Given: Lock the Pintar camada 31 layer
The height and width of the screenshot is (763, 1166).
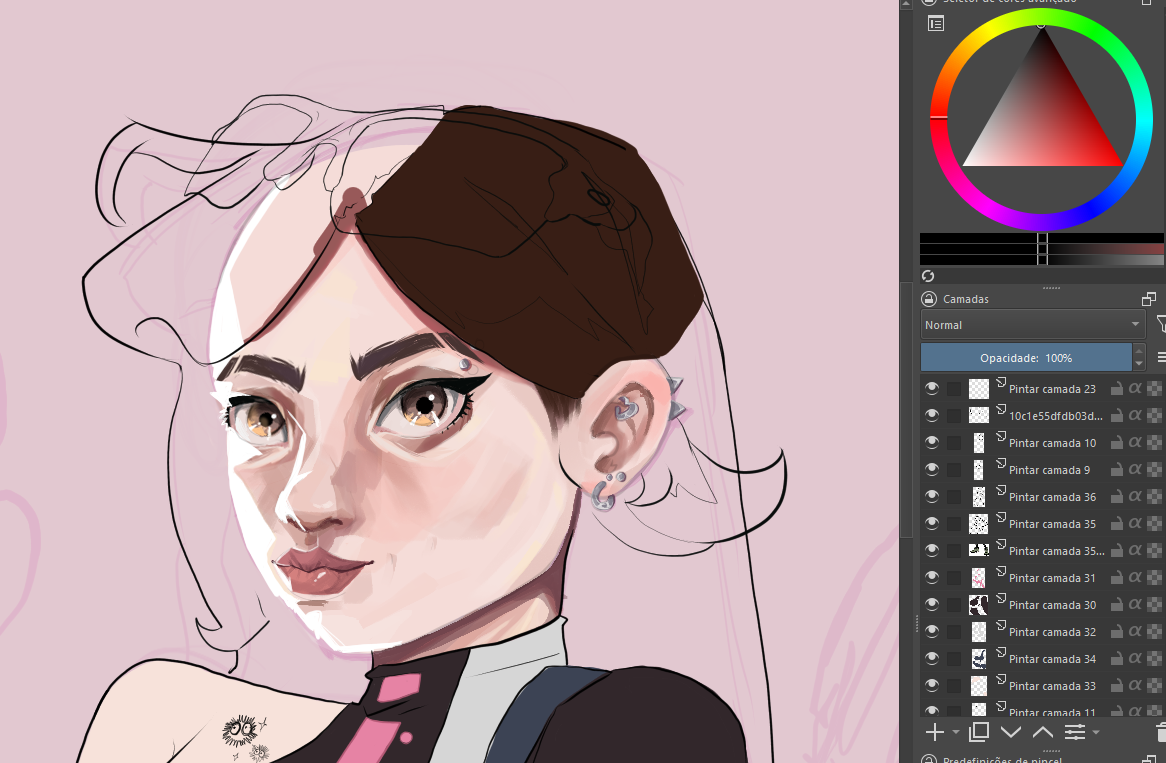Looking at the screenshot, I should tap(1116, 578).
